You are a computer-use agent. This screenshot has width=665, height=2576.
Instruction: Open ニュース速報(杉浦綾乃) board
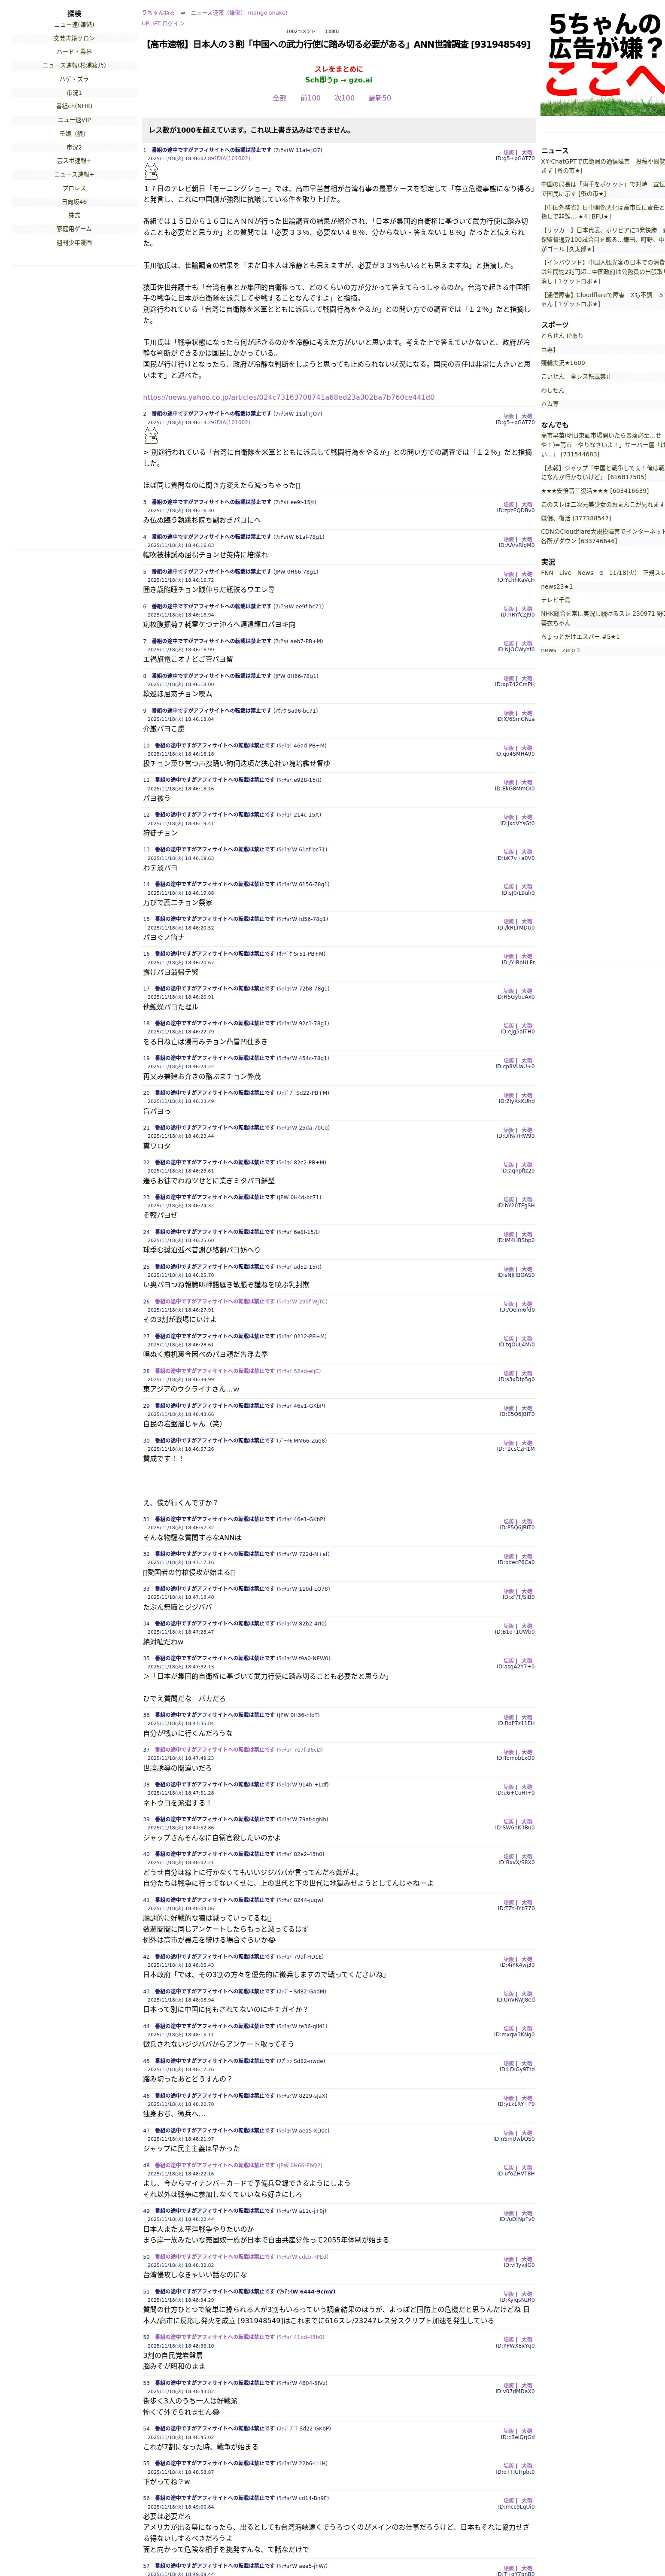[x=74, y=65]
